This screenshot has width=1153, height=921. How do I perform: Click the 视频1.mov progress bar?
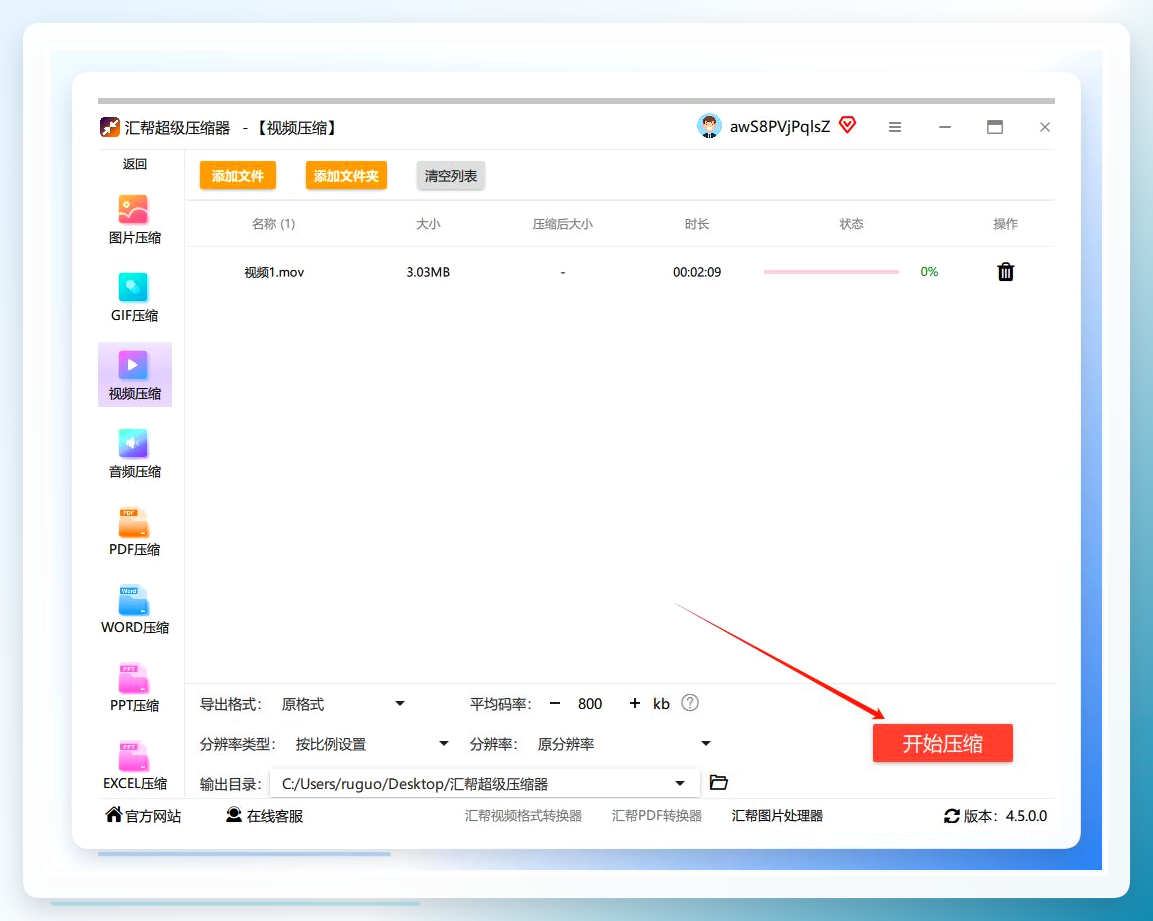pyautogui.click(x=832, y=272)
